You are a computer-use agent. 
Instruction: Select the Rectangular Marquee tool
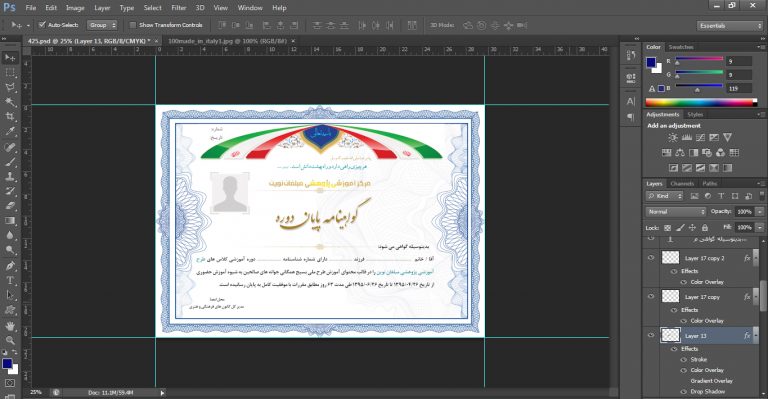10,72
